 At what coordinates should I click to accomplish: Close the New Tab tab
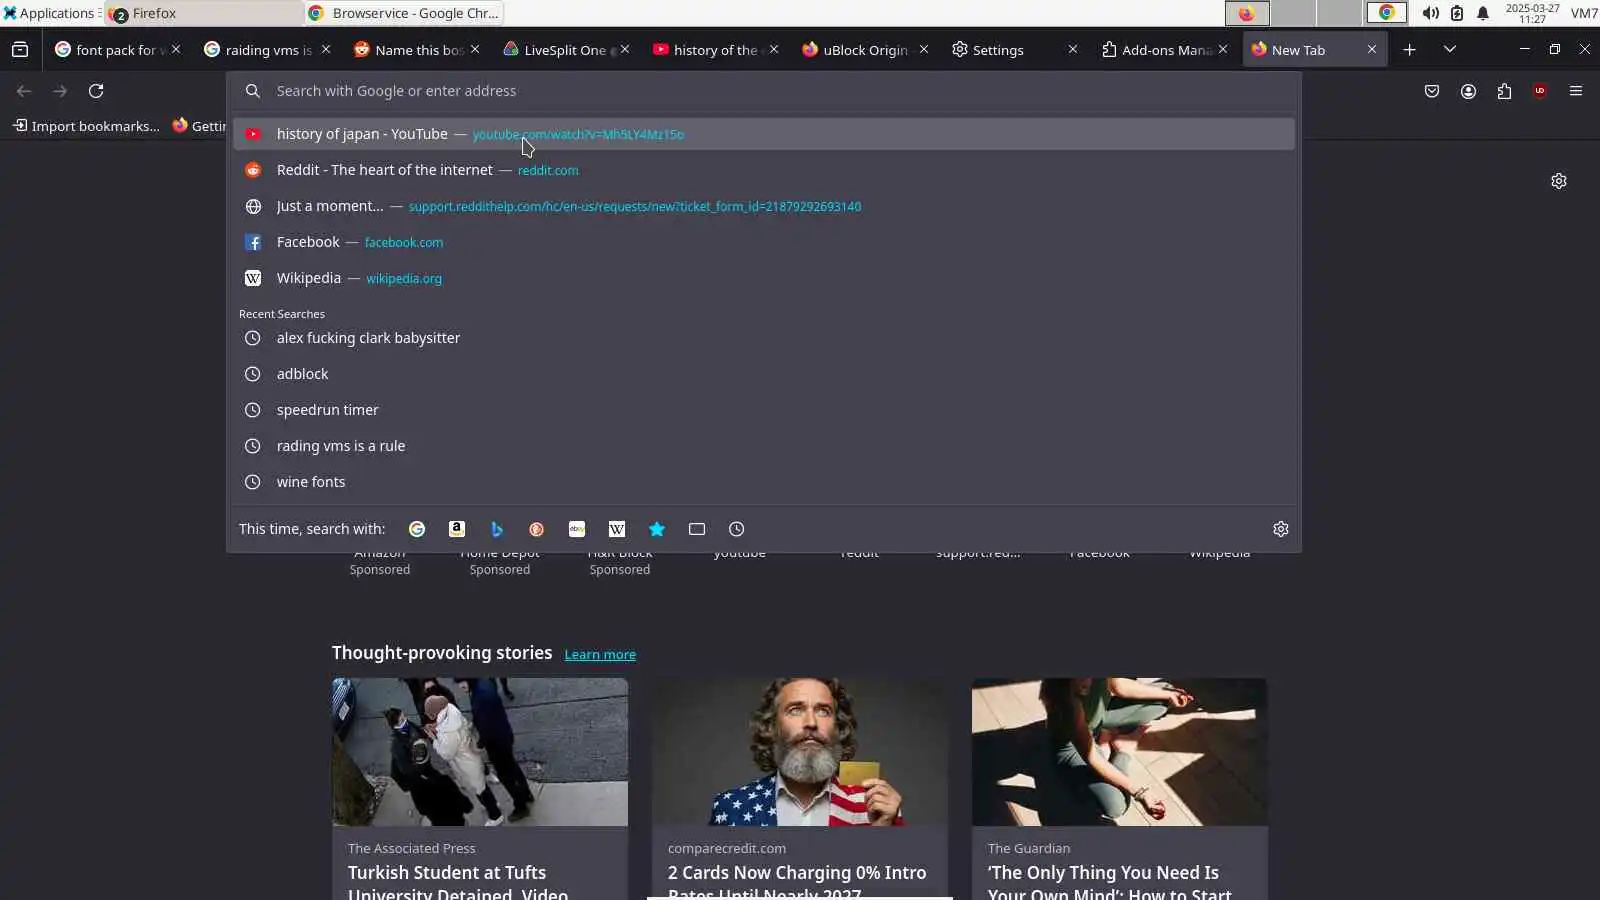coord(1372,49)
